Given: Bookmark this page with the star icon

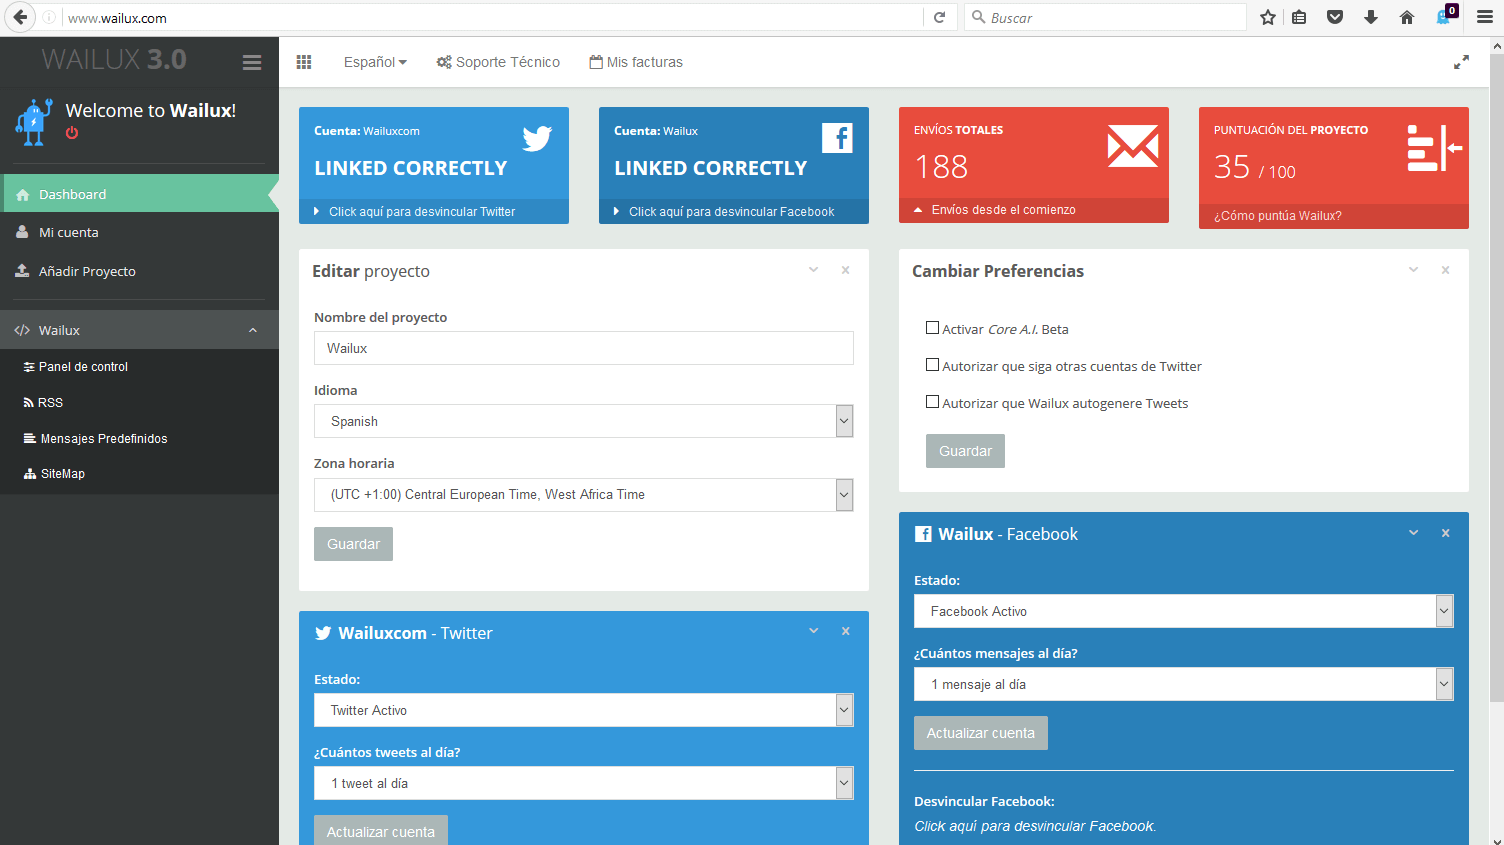Looking at the screenshot, I should [1268, 17].
